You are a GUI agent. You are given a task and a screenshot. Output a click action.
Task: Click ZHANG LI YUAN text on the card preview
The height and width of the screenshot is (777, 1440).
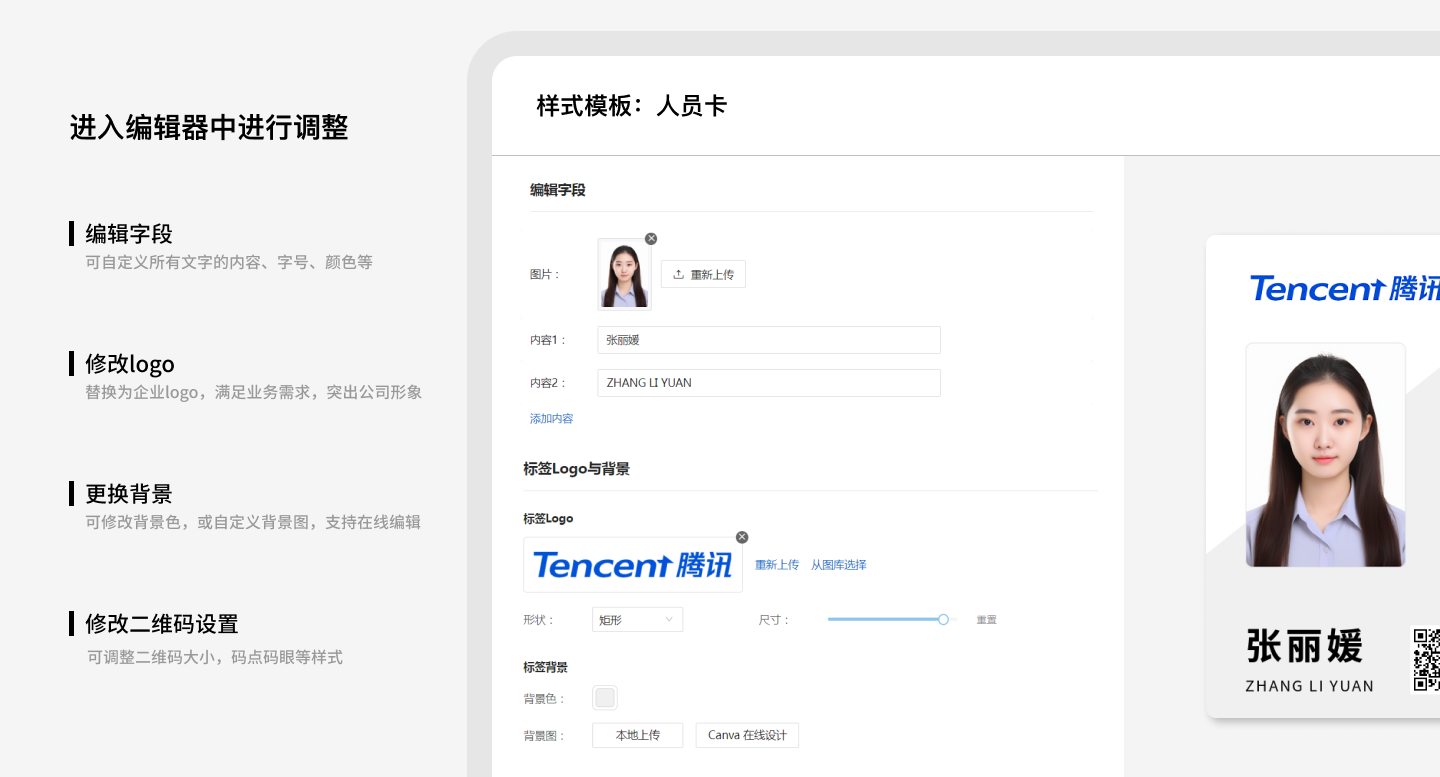click(x=1309, y=686)
